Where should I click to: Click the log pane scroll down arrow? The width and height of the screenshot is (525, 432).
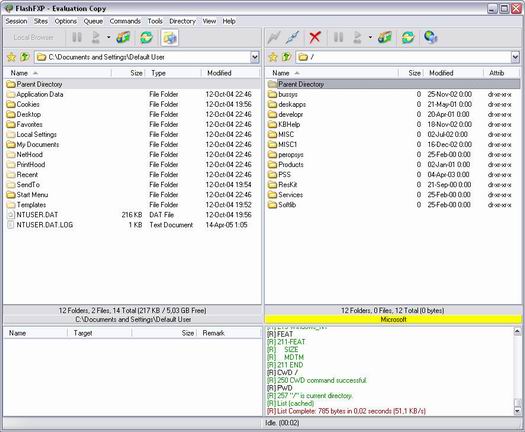click(x=517, y=410)
